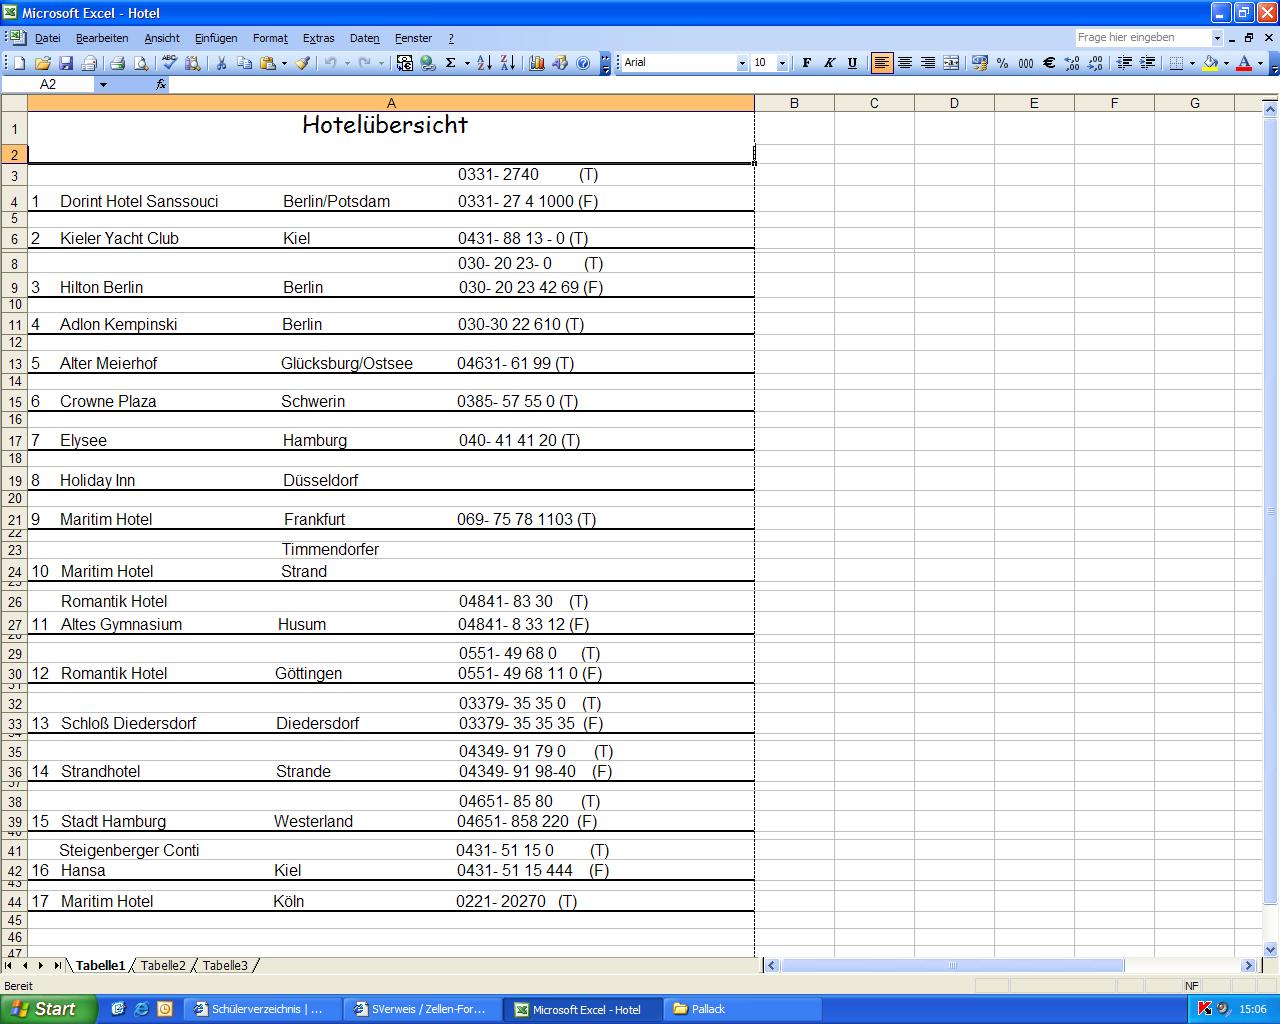Paste with the clipboard icon

(x=268, y=63)
